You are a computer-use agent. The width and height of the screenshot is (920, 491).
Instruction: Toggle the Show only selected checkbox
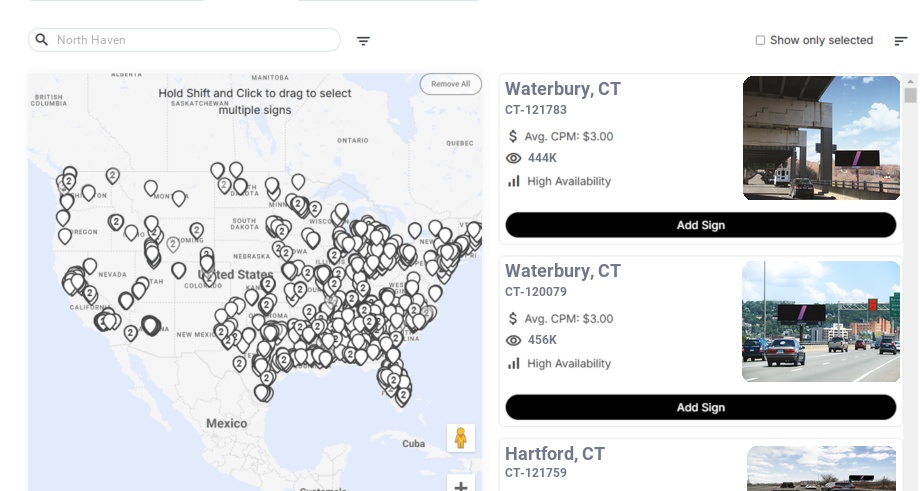click(760, 41)
